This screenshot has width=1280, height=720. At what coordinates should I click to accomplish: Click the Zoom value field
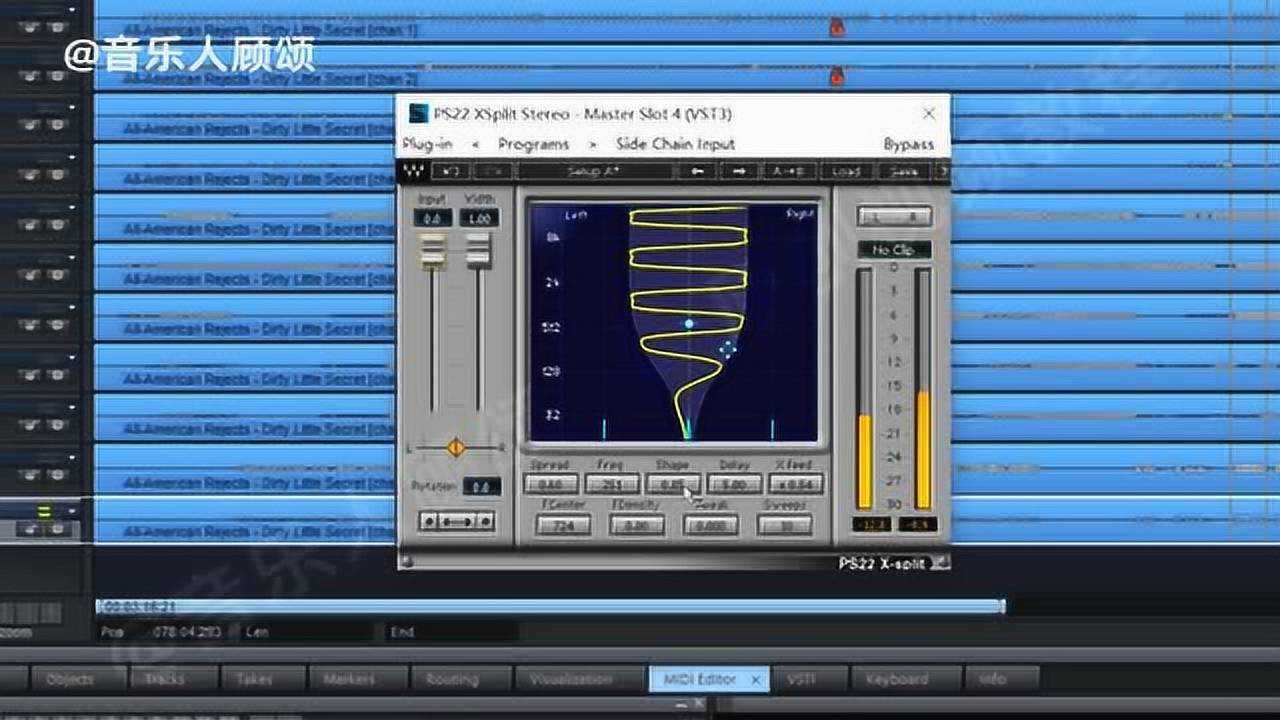(x=711, y=525)
